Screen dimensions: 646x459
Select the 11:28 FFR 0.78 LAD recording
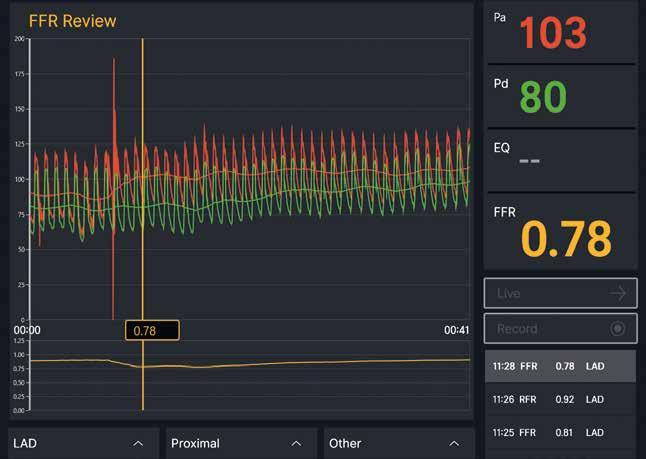pos(560,366)
